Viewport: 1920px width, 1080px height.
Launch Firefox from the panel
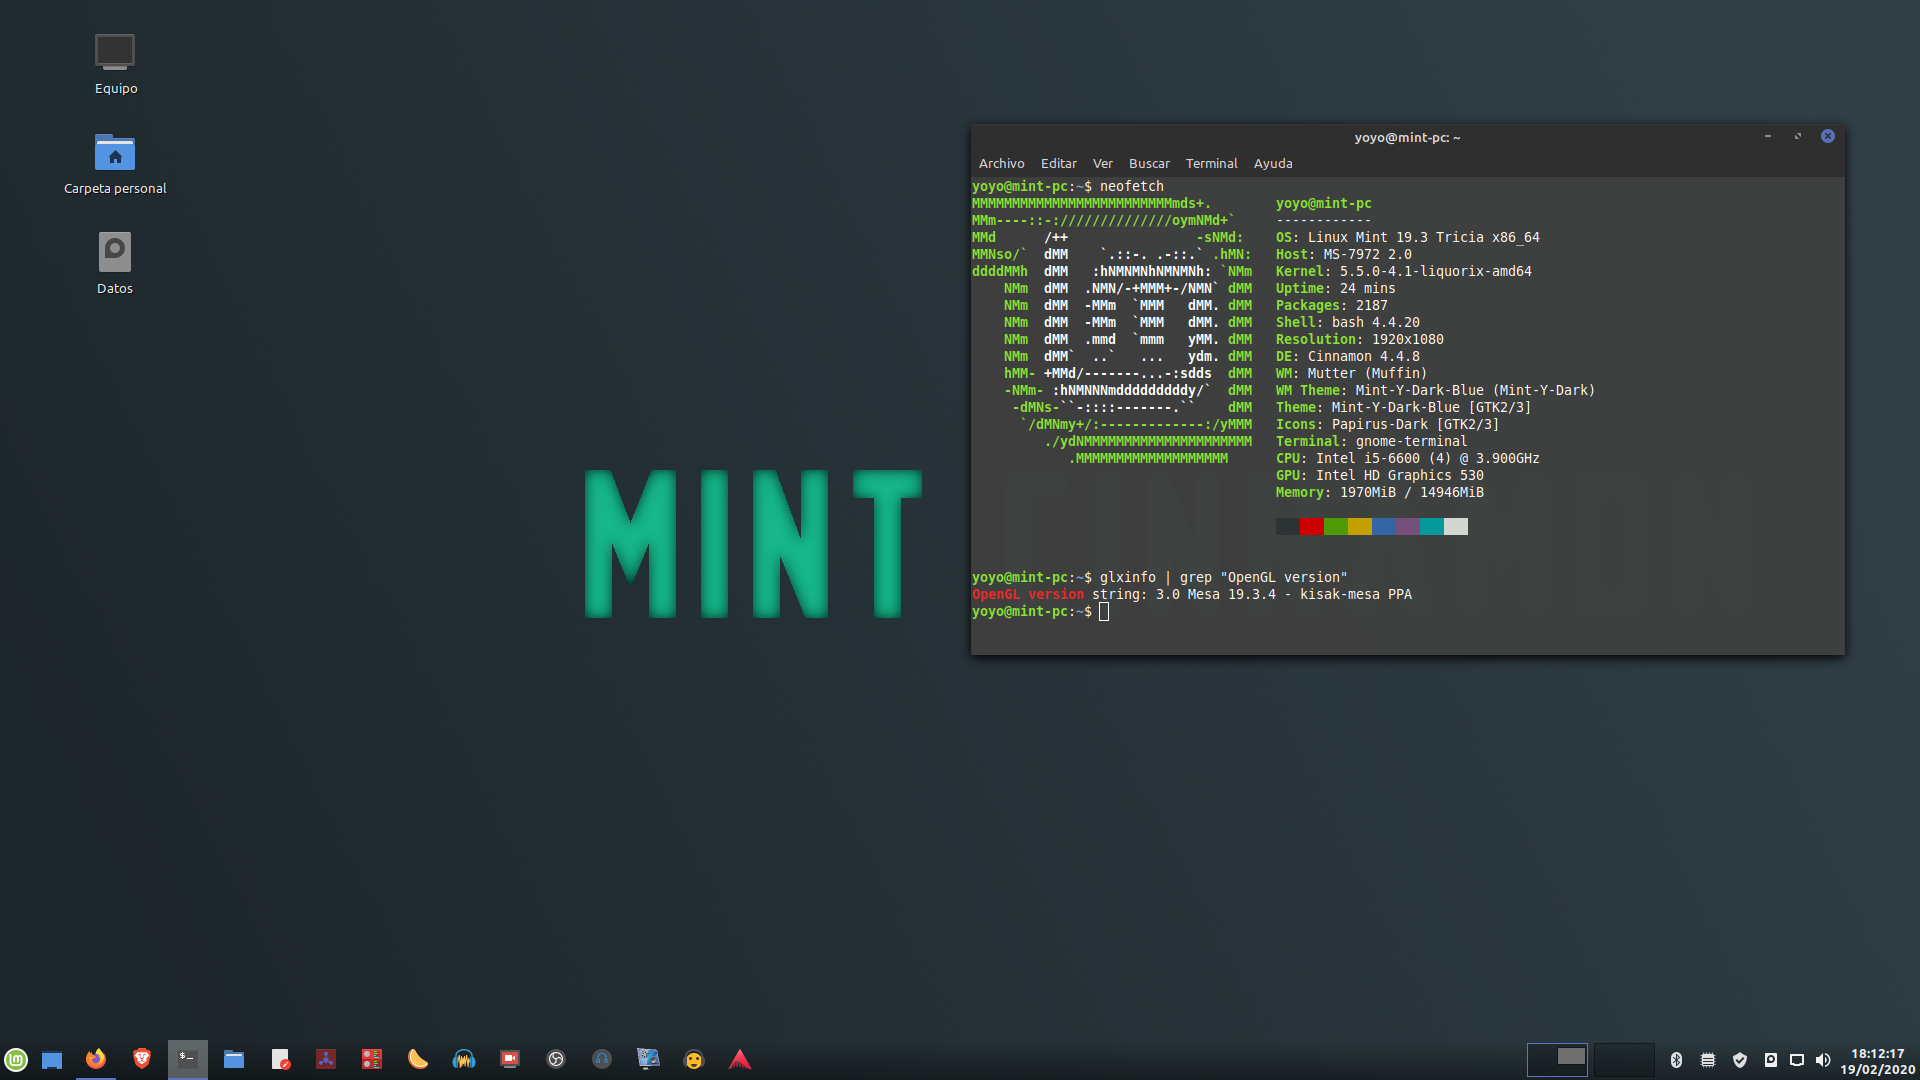coord(96,1059)
